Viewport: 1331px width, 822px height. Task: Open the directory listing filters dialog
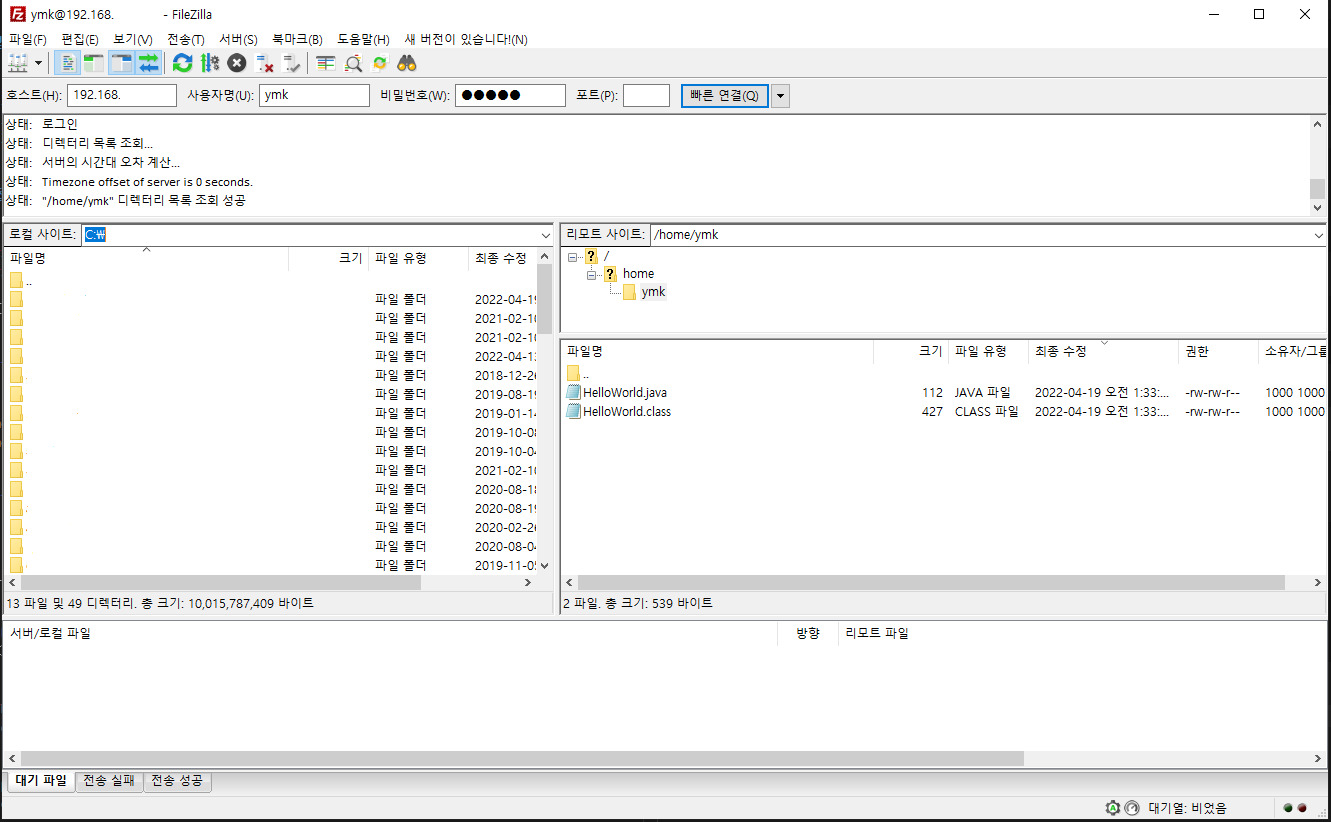tap(325, 63)
